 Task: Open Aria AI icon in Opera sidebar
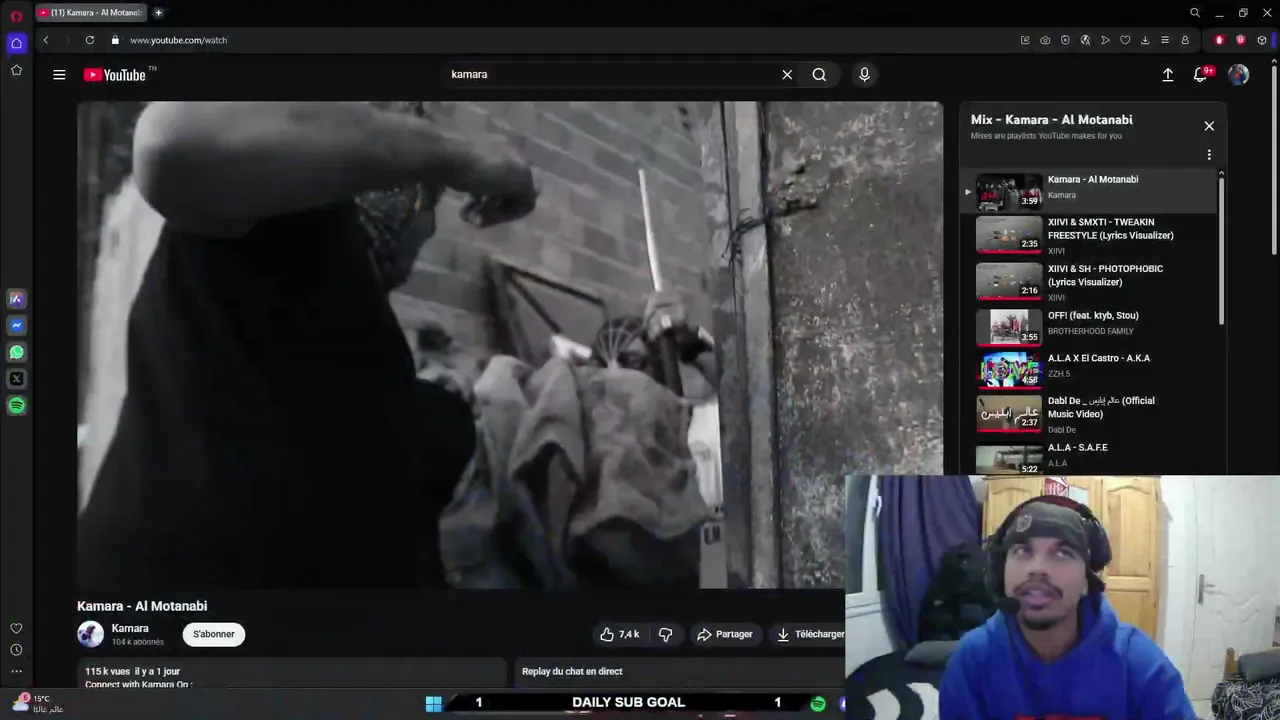pos(16,298)
